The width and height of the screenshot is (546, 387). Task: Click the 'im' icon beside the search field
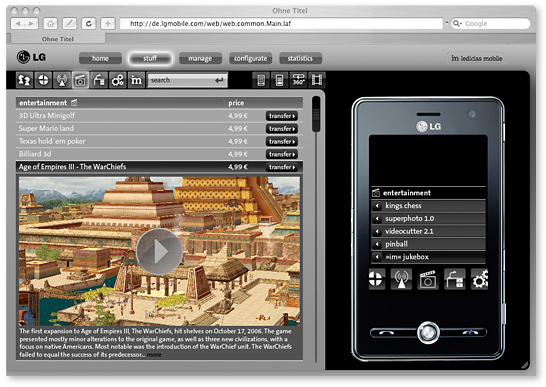pyautogui.click(x=136, y=80)
